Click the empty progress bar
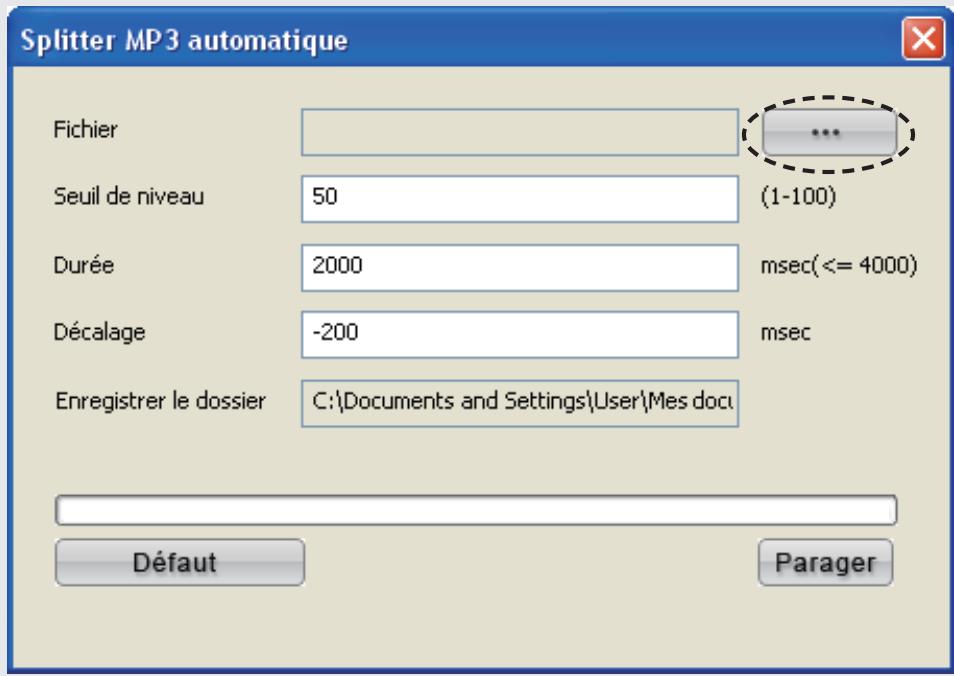 [476, 510]
